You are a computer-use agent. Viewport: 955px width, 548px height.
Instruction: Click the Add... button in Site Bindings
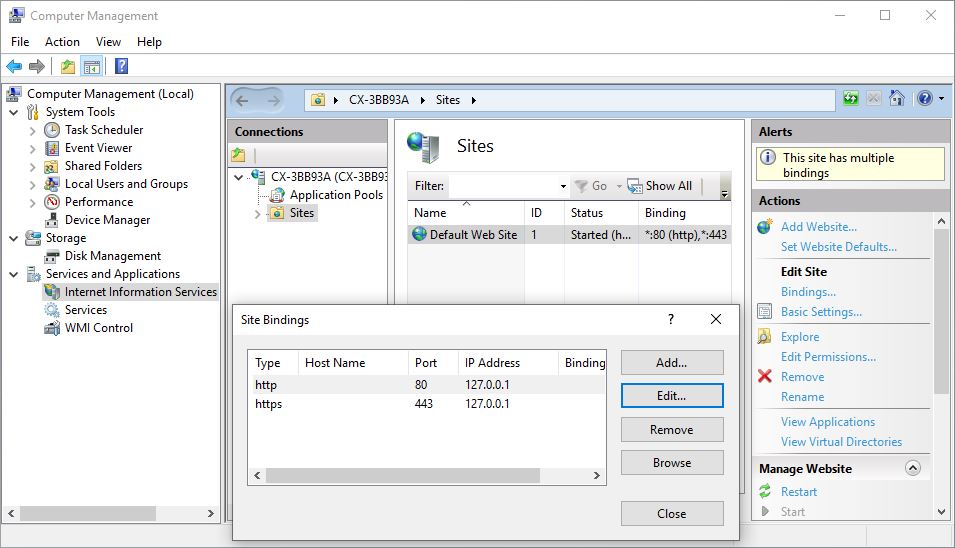coord(672,362)
